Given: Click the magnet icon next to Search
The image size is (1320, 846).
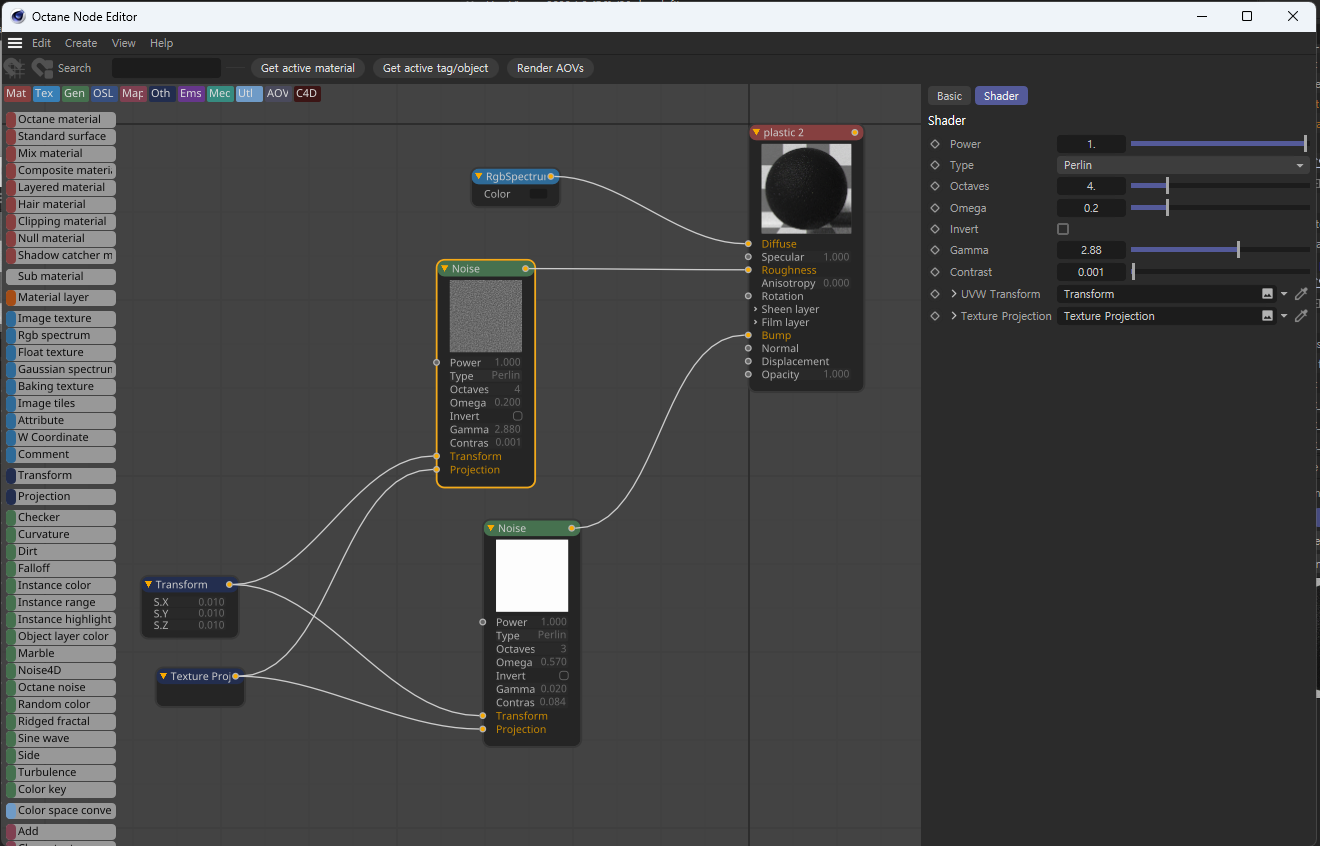Looking at the screenshot, I should pyautogui.click(x=42, y=68).
